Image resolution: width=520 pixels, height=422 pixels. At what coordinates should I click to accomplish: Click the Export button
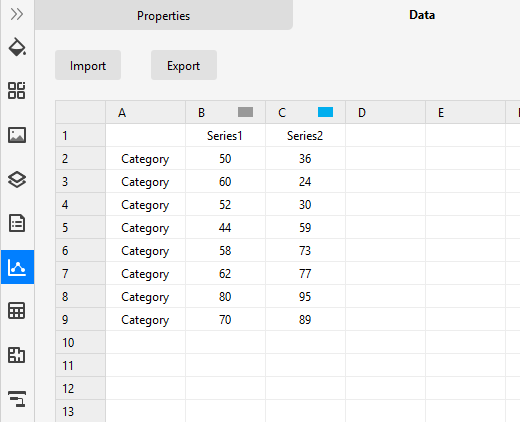coord(184,65)
